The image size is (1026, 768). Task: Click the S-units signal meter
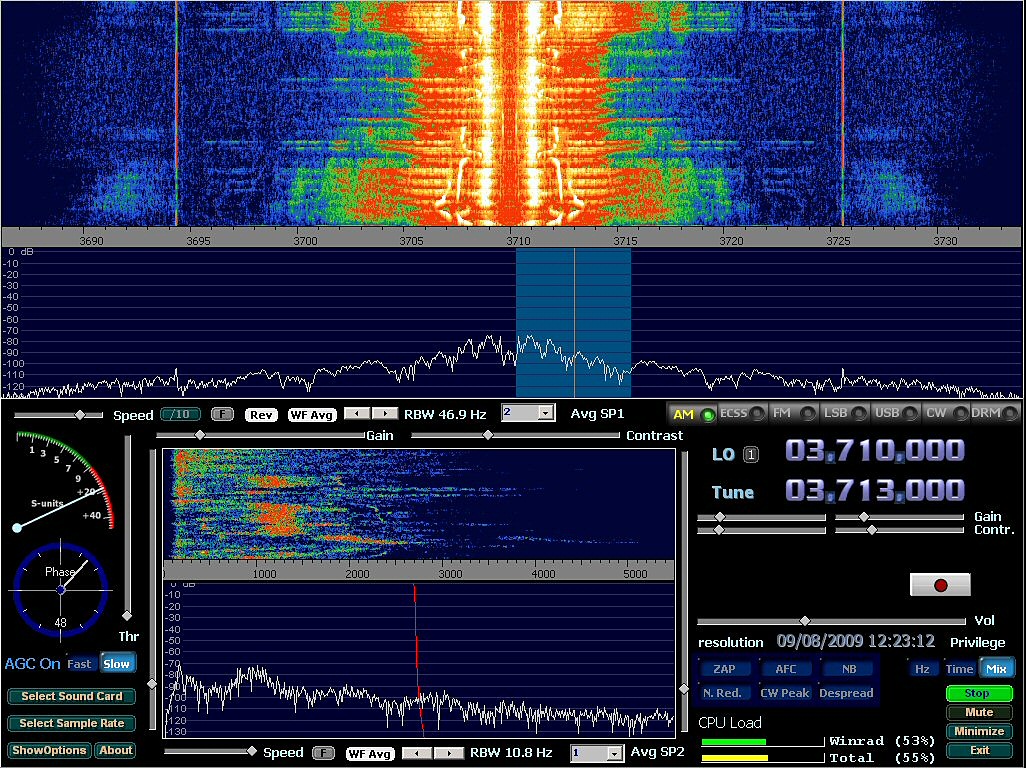pos(63,481)
